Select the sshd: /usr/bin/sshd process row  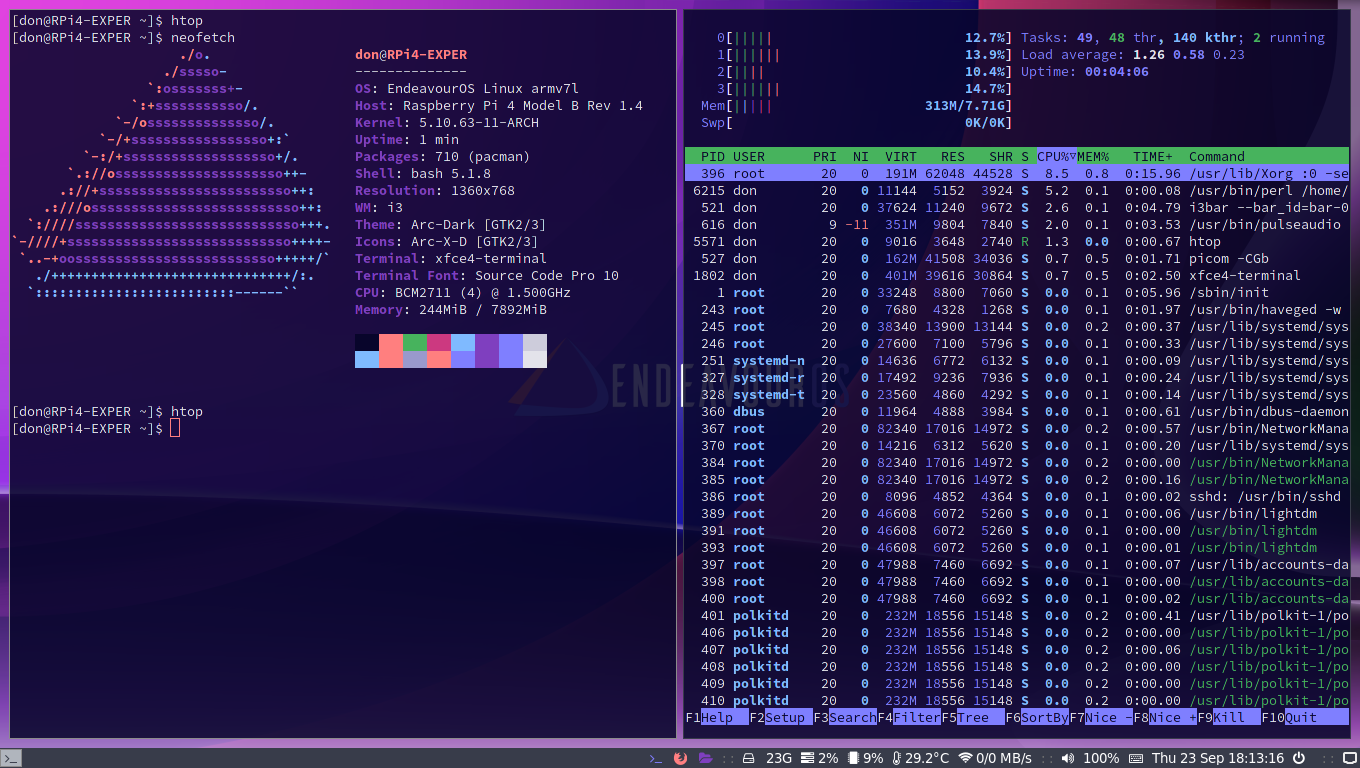[1017, 496]
